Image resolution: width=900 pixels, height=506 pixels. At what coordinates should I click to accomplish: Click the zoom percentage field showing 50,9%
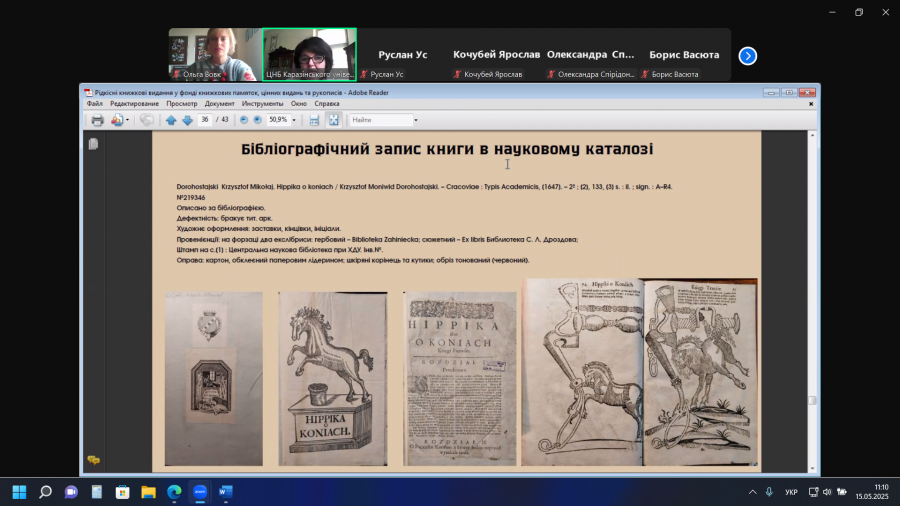pyautogui.click(x=278, y=120)
